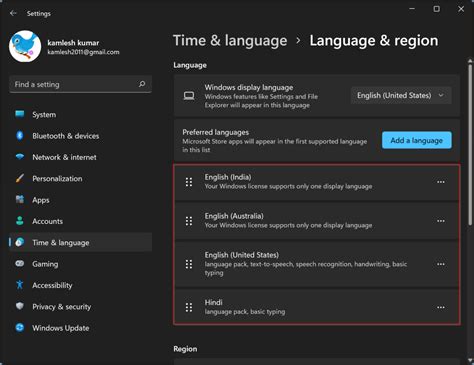The width and height of the screenshot is (474, 365).
Task: Click the Bluetooth icon in sidebar
Action: pos(20,136)
